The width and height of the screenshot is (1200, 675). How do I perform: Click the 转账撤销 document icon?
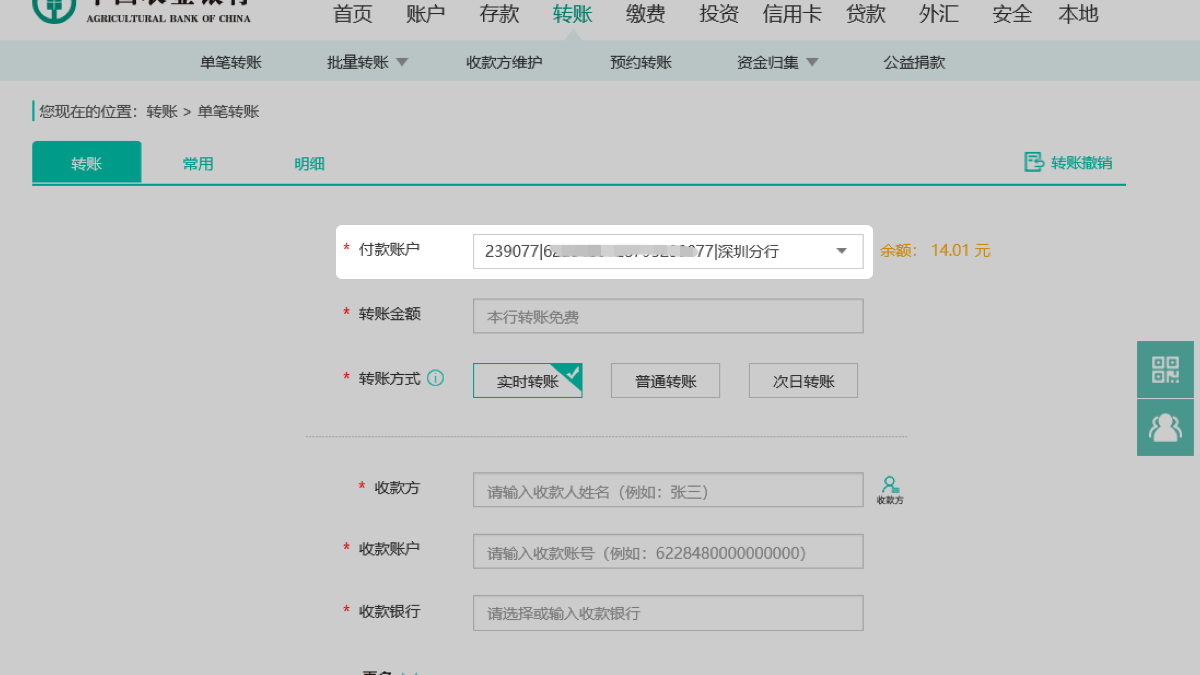[1033, 162]
